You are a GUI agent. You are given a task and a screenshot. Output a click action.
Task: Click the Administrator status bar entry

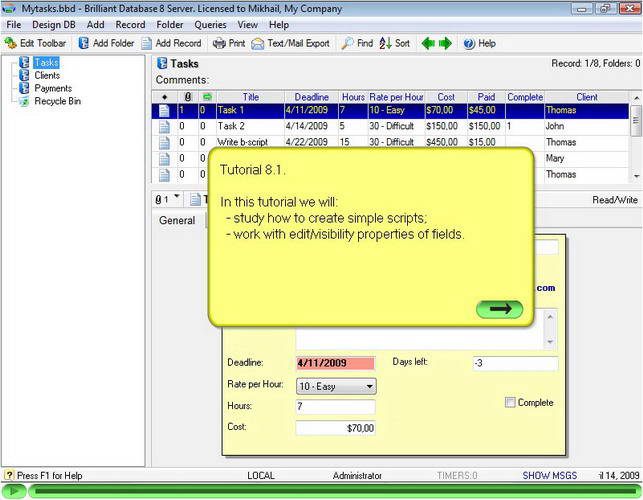point(357,476)
